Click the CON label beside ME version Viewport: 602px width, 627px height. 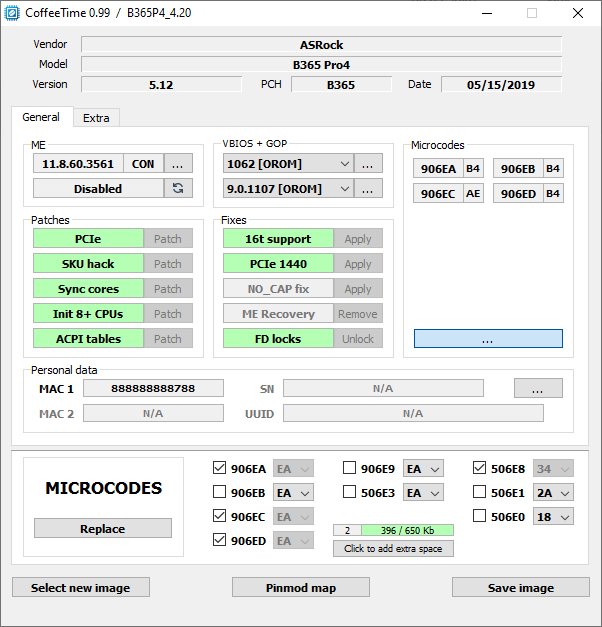[x=143, y=164]
